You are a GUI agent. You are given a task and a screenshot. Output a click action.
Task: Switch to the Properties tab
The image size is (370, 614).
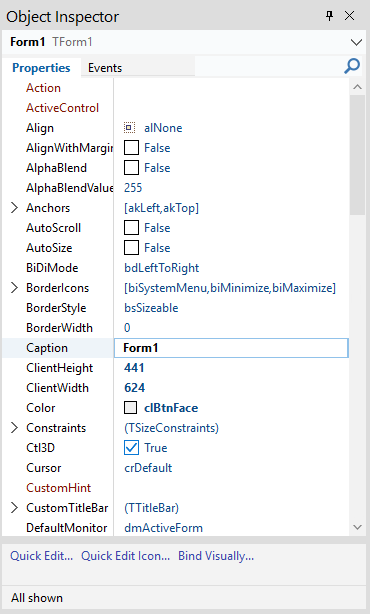tap(41, 67)
